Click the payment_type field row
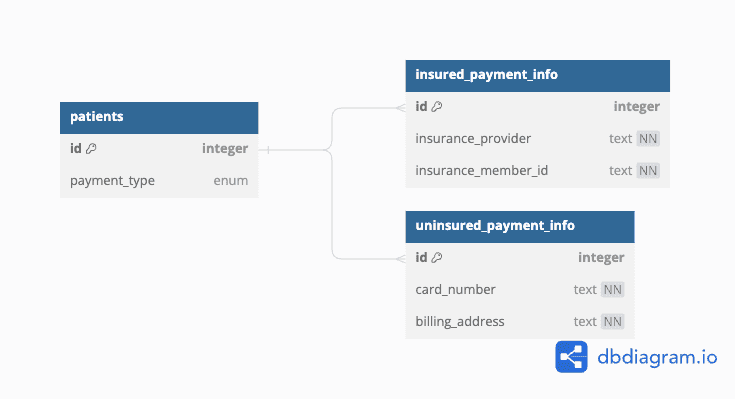The width and height of the screenshot is (735, 399). click(x=159, y=181)
